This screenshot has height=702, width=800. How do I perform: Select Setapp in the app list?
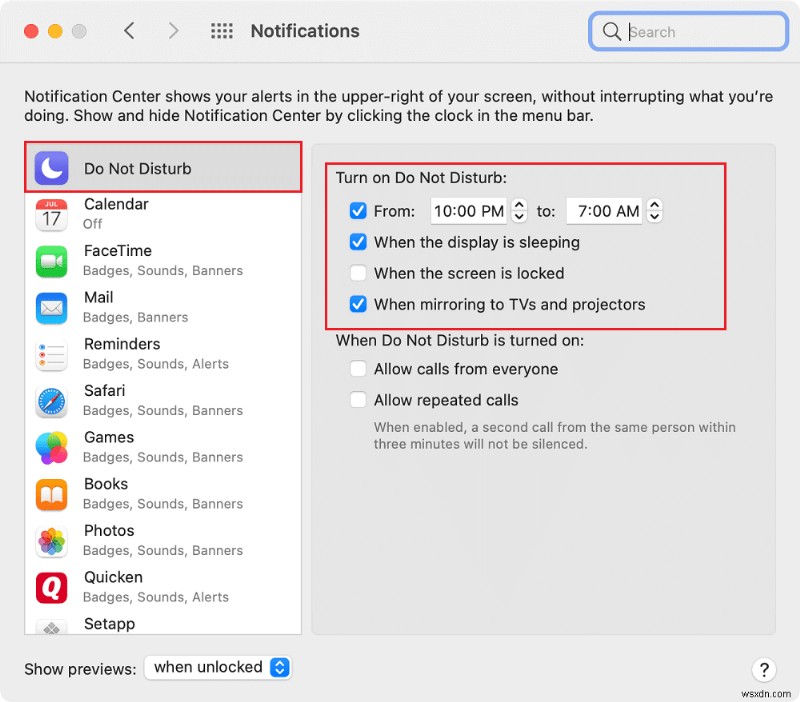coord(163,623)
